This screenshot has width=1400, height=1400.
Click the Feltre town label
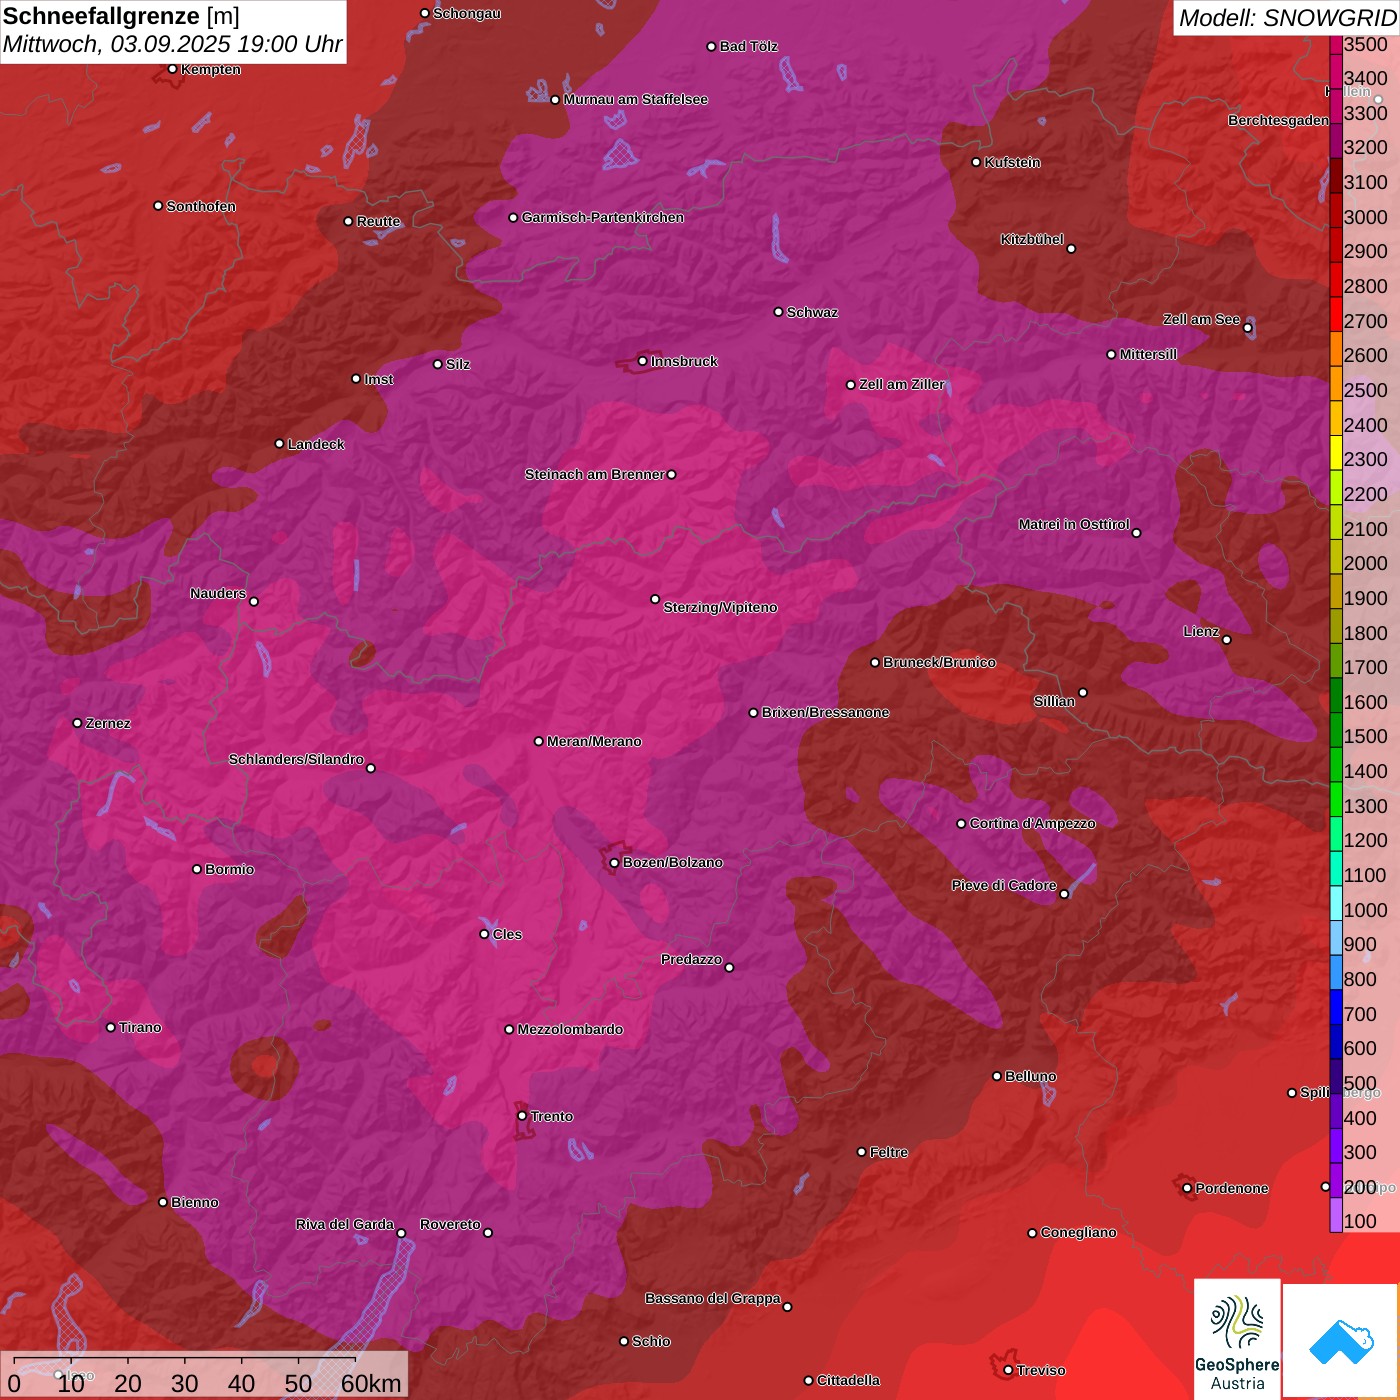point(888,1152)
